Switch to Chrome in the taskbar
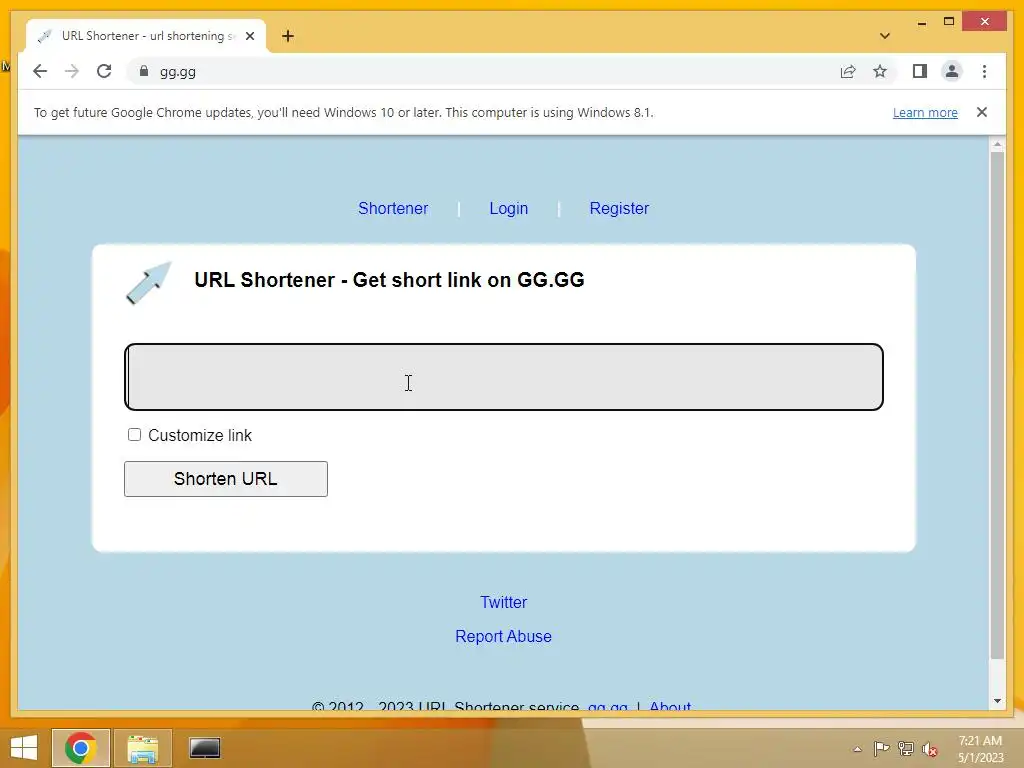Image resolution: width=1024 pixels, height=768 pixels. pos(81,748)
